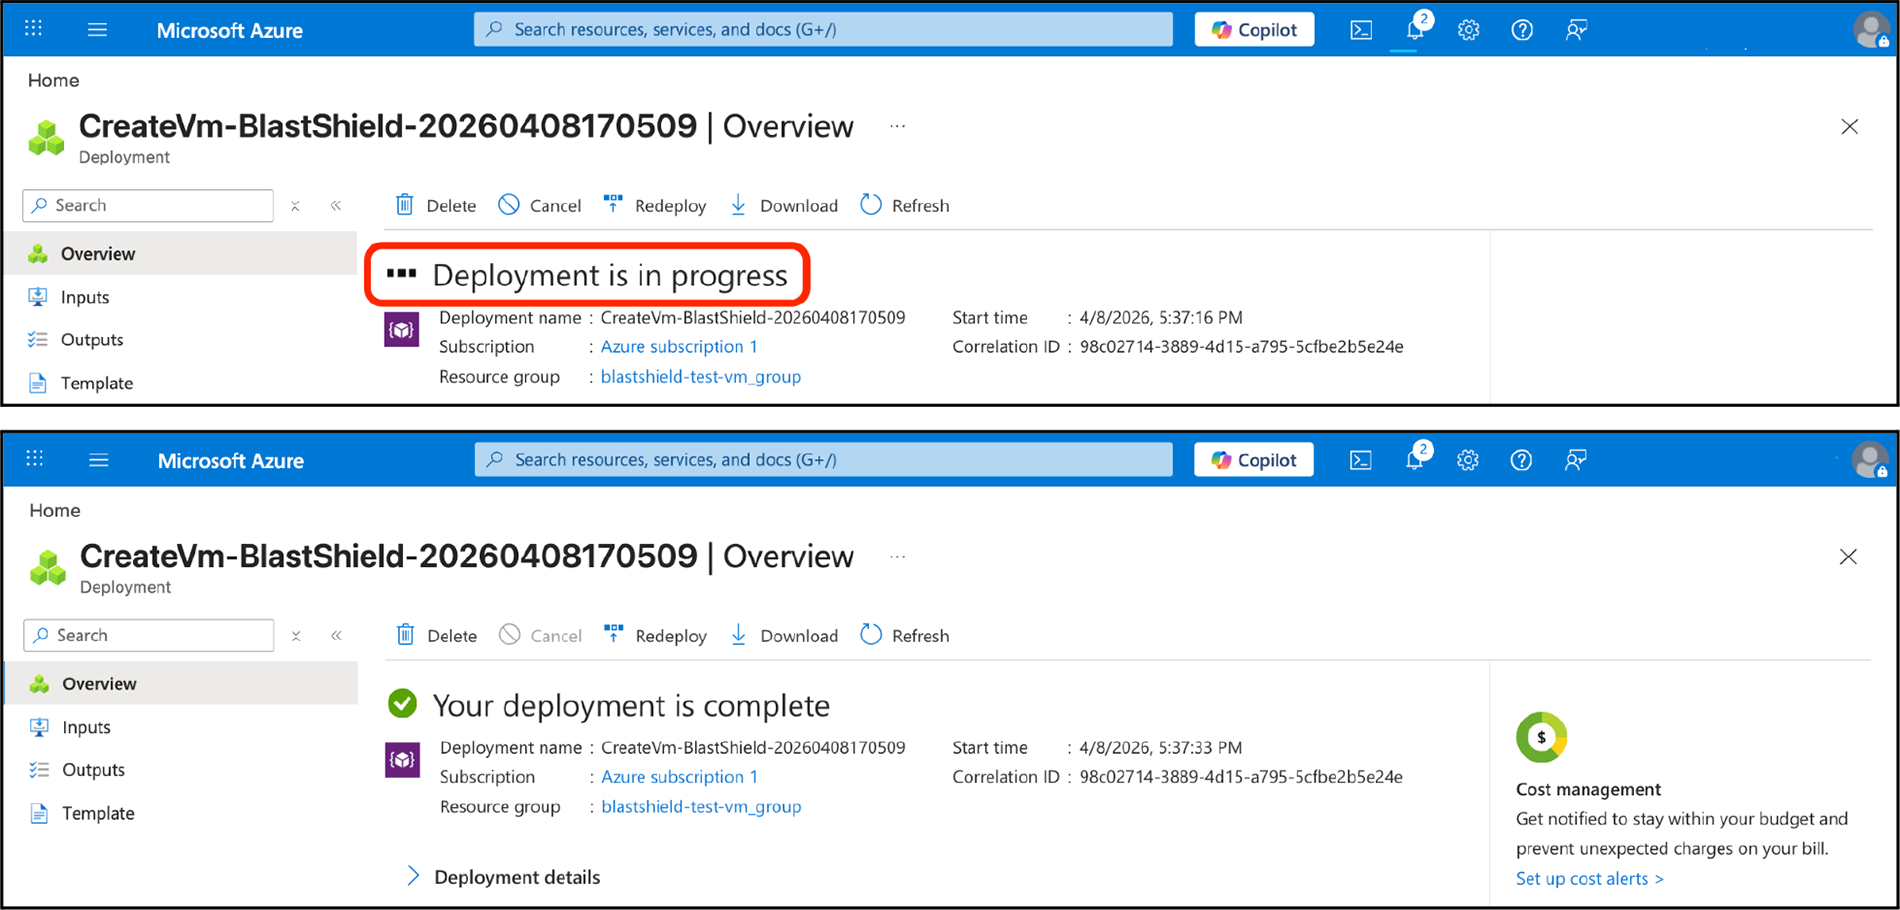Image resolution: width=1900 pixels, height=910 pixels.
Task: Click Microsoft Azure logo text on the completed page
Action: (x=231, y=460)
